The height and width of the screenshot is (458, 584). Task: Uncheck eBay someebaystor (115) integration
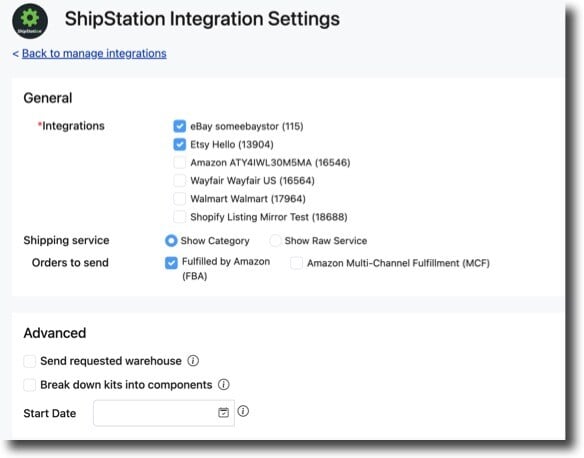(180, 126)
